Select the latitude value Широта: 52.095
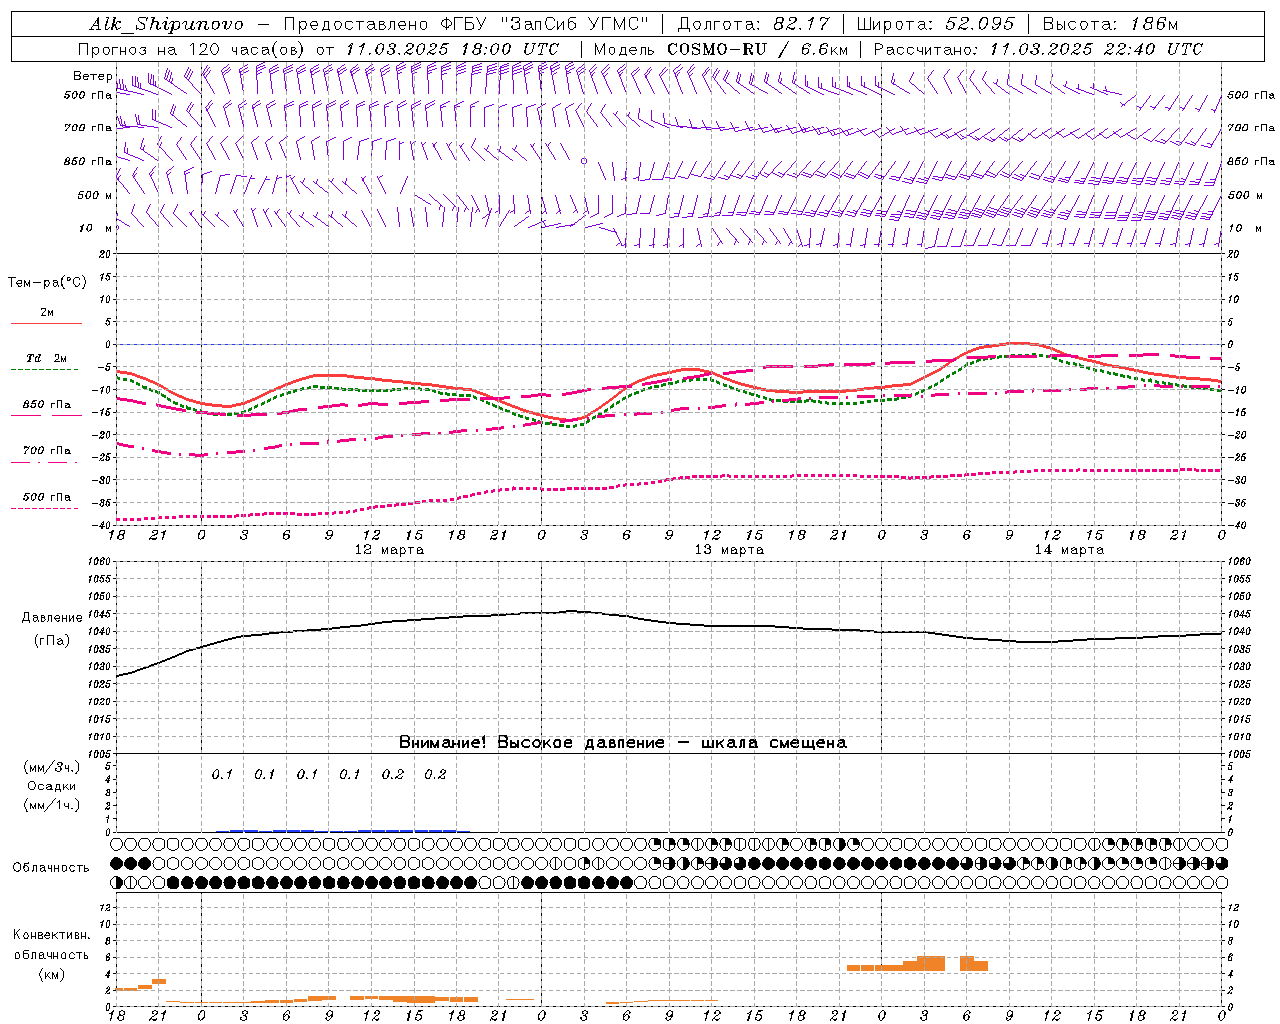Image resolution: width=1280 pixels, height=1024 pixels. click(936, 24)
